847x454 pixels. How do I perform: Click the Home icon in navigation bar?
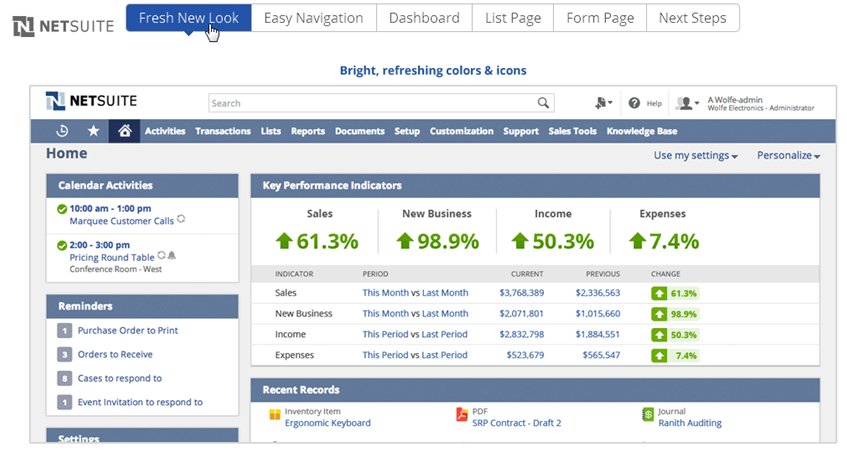point(124,131)
